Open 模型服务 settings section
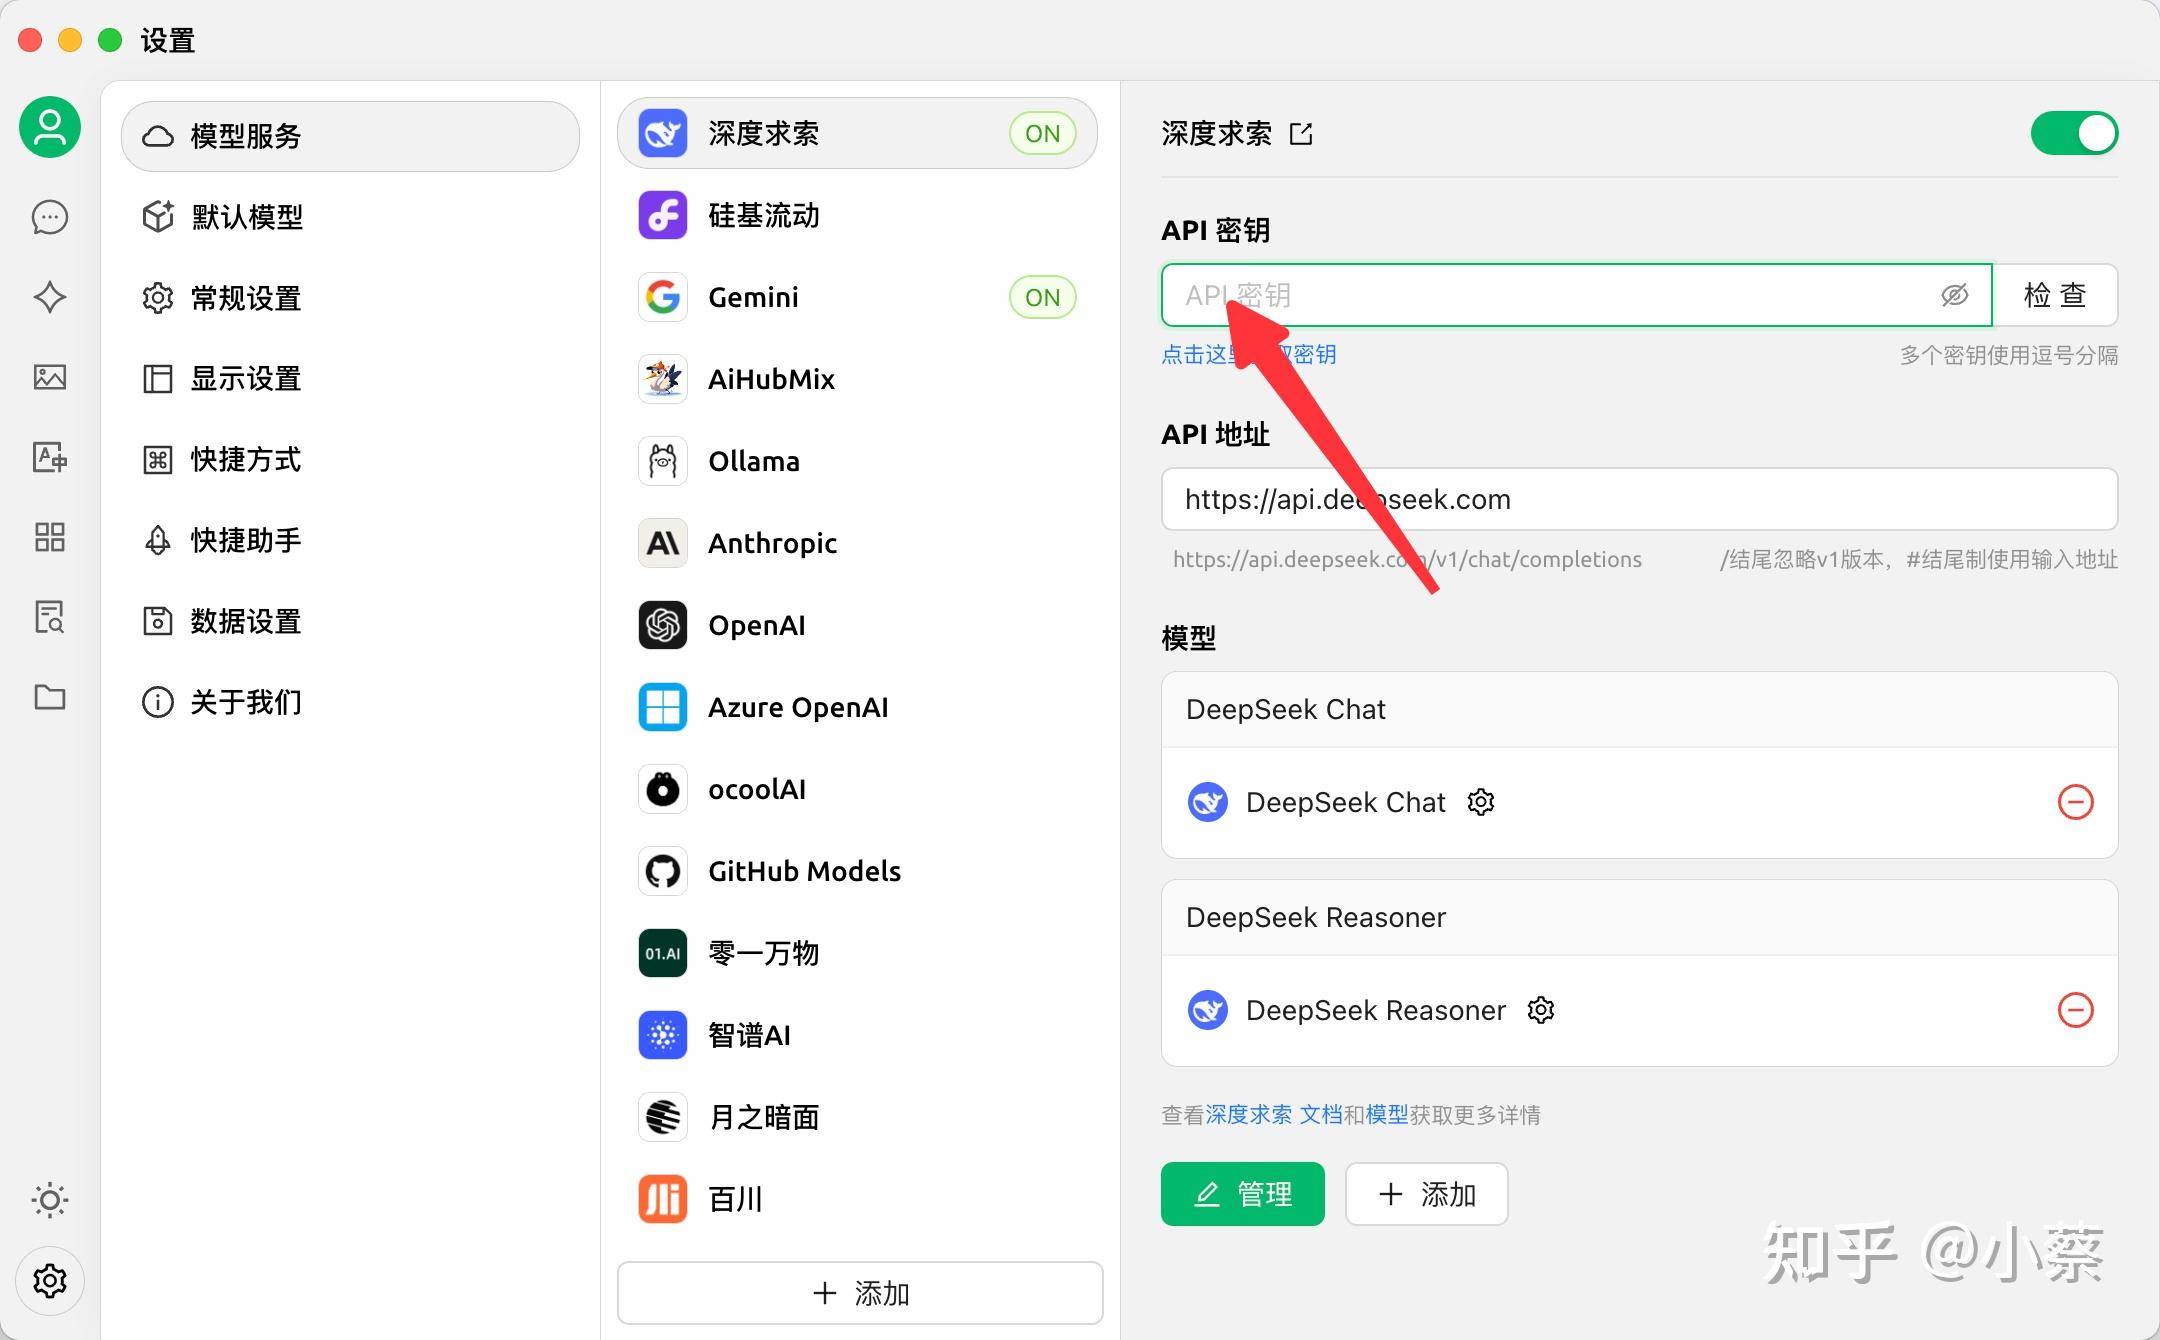This screenshot has height=1340, width=2160. pyautogui.click(x=350, y=136)
